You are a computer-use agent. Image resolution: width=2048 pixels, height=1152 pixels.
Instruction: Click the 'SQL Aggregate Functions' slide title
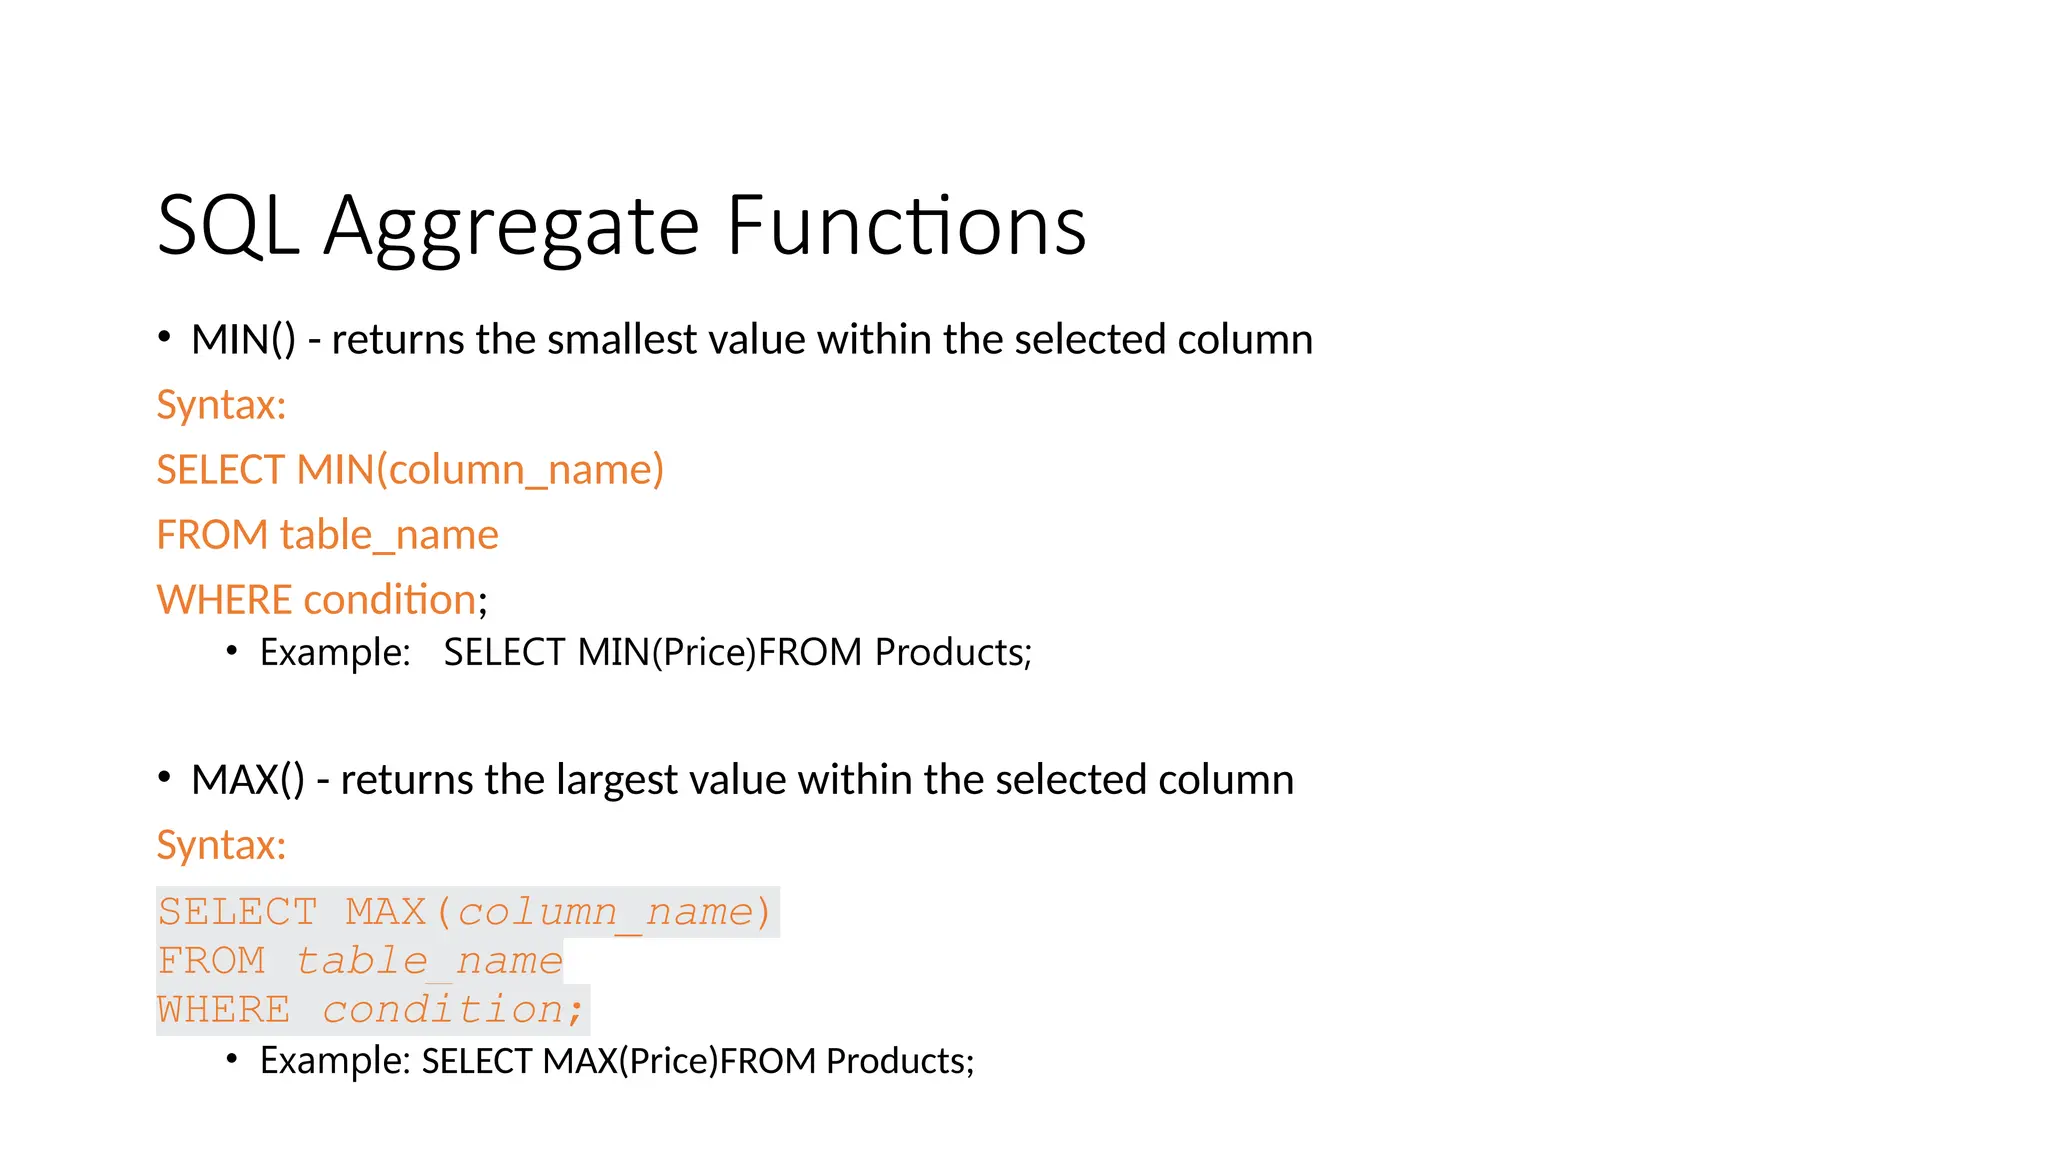click(621, 226)
